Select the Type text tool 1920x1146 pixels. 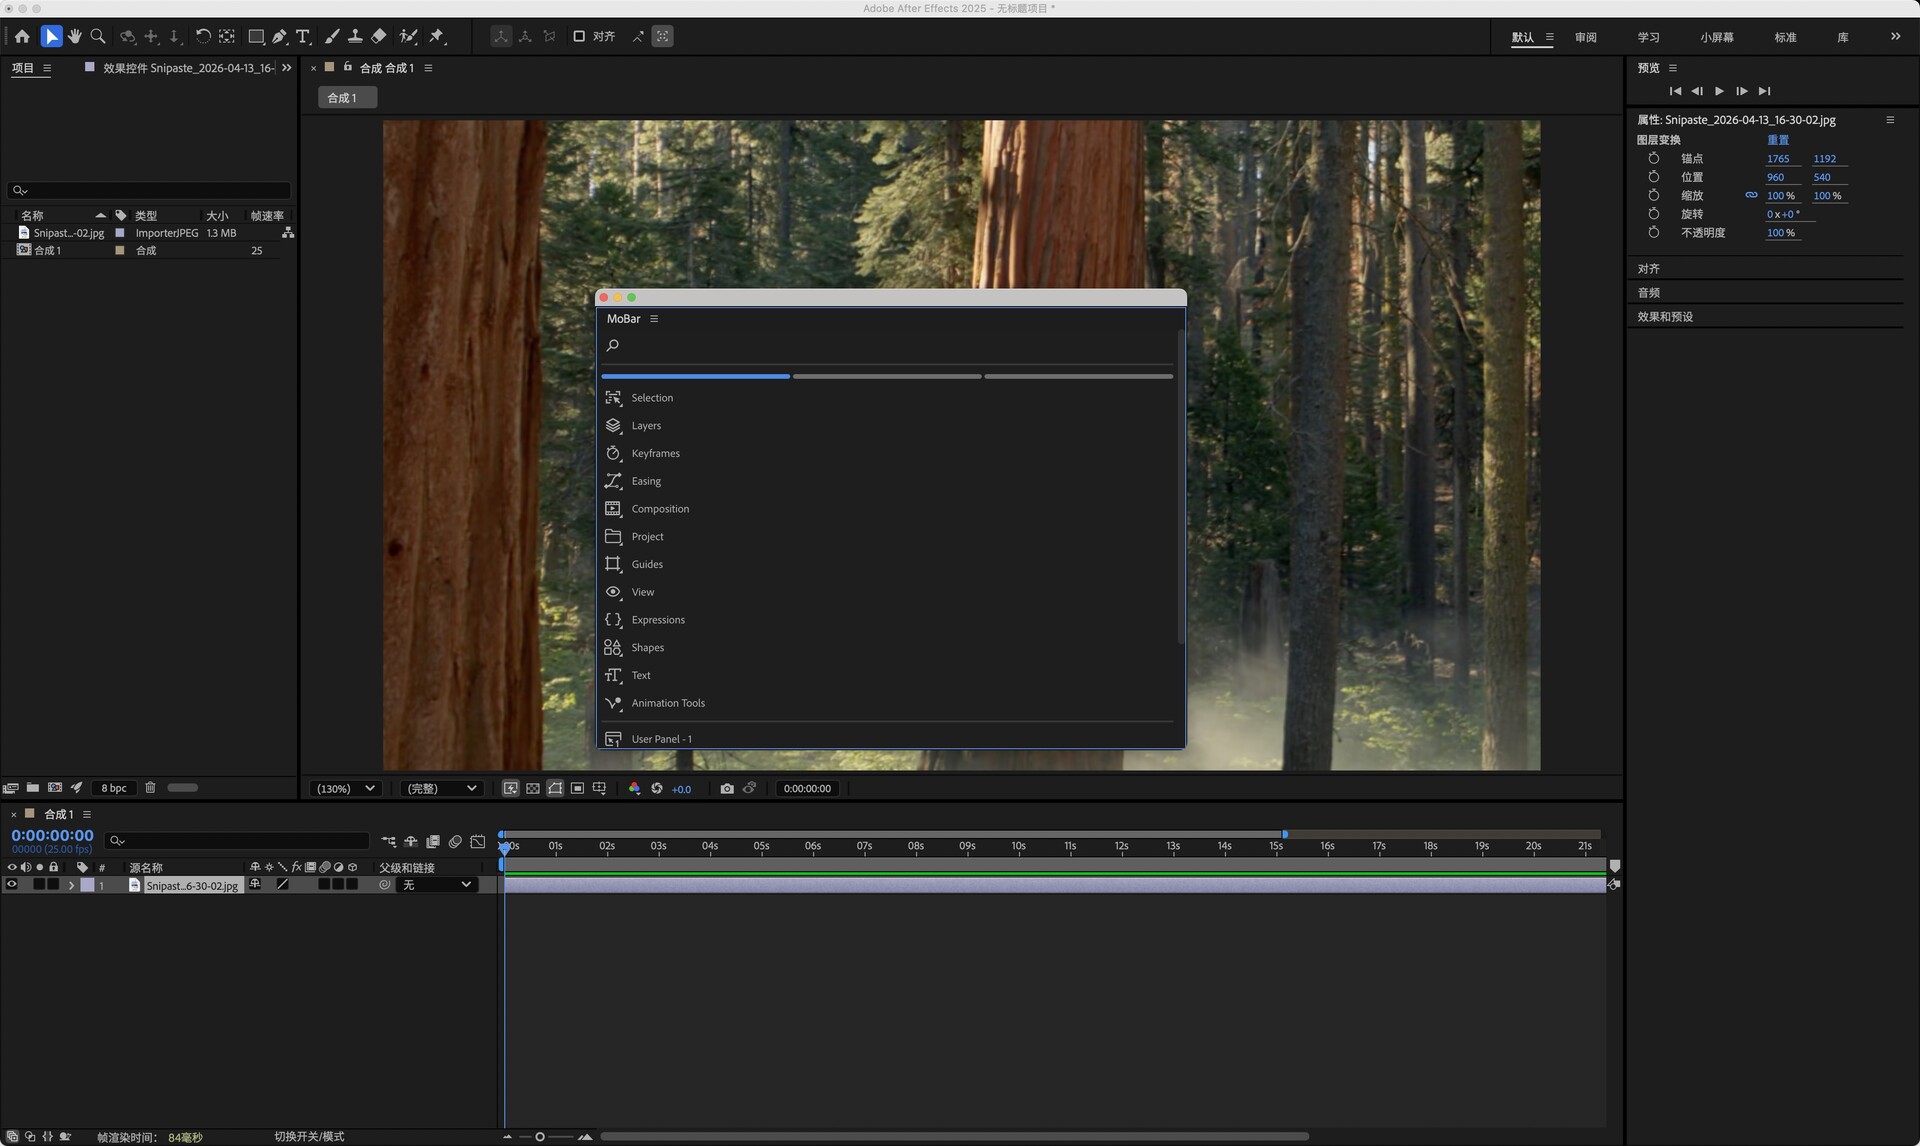click(303, 36)
